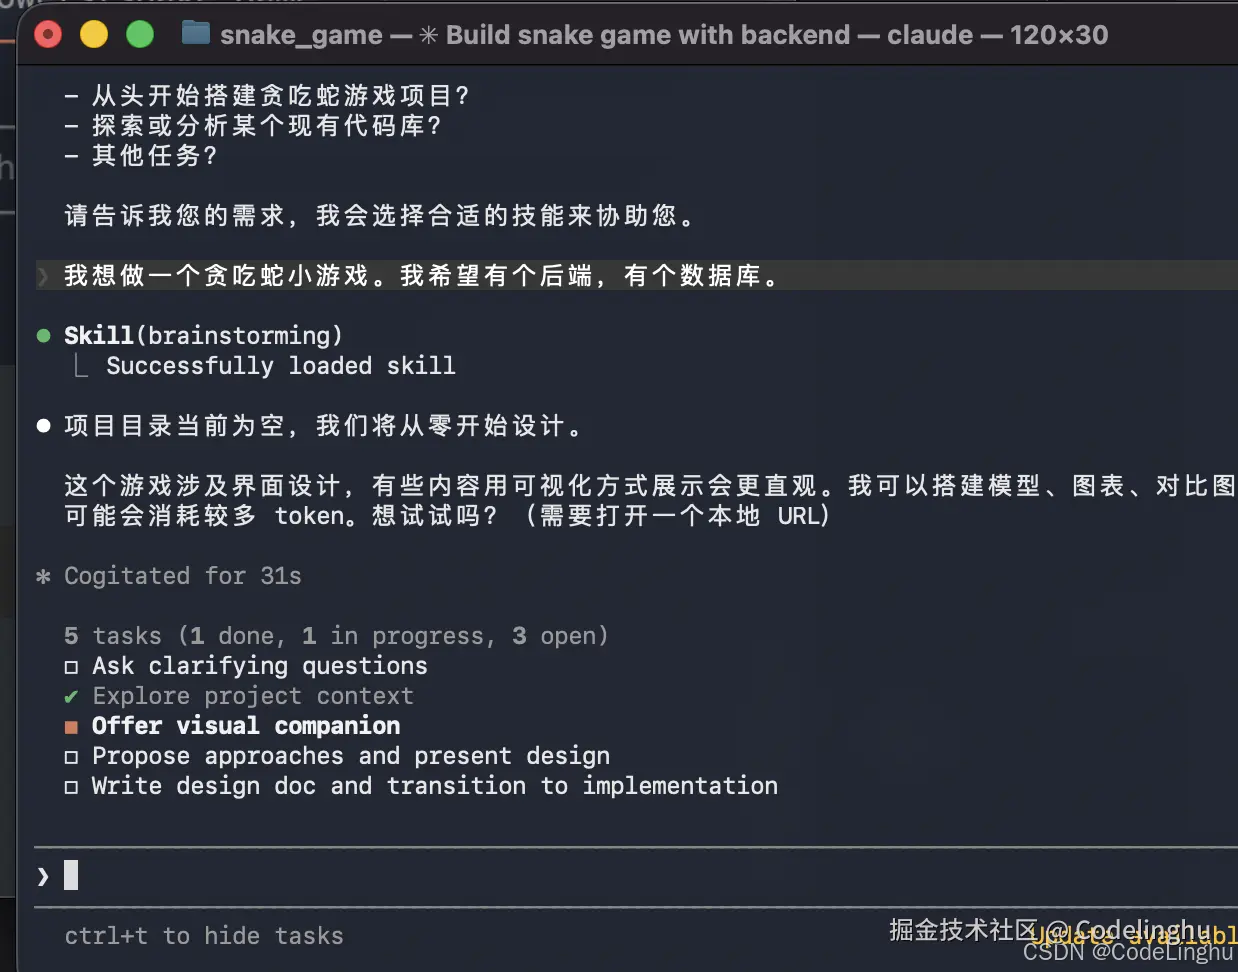Click the yellow minimize window button
1238x972 pixels.
coord(94,35)
